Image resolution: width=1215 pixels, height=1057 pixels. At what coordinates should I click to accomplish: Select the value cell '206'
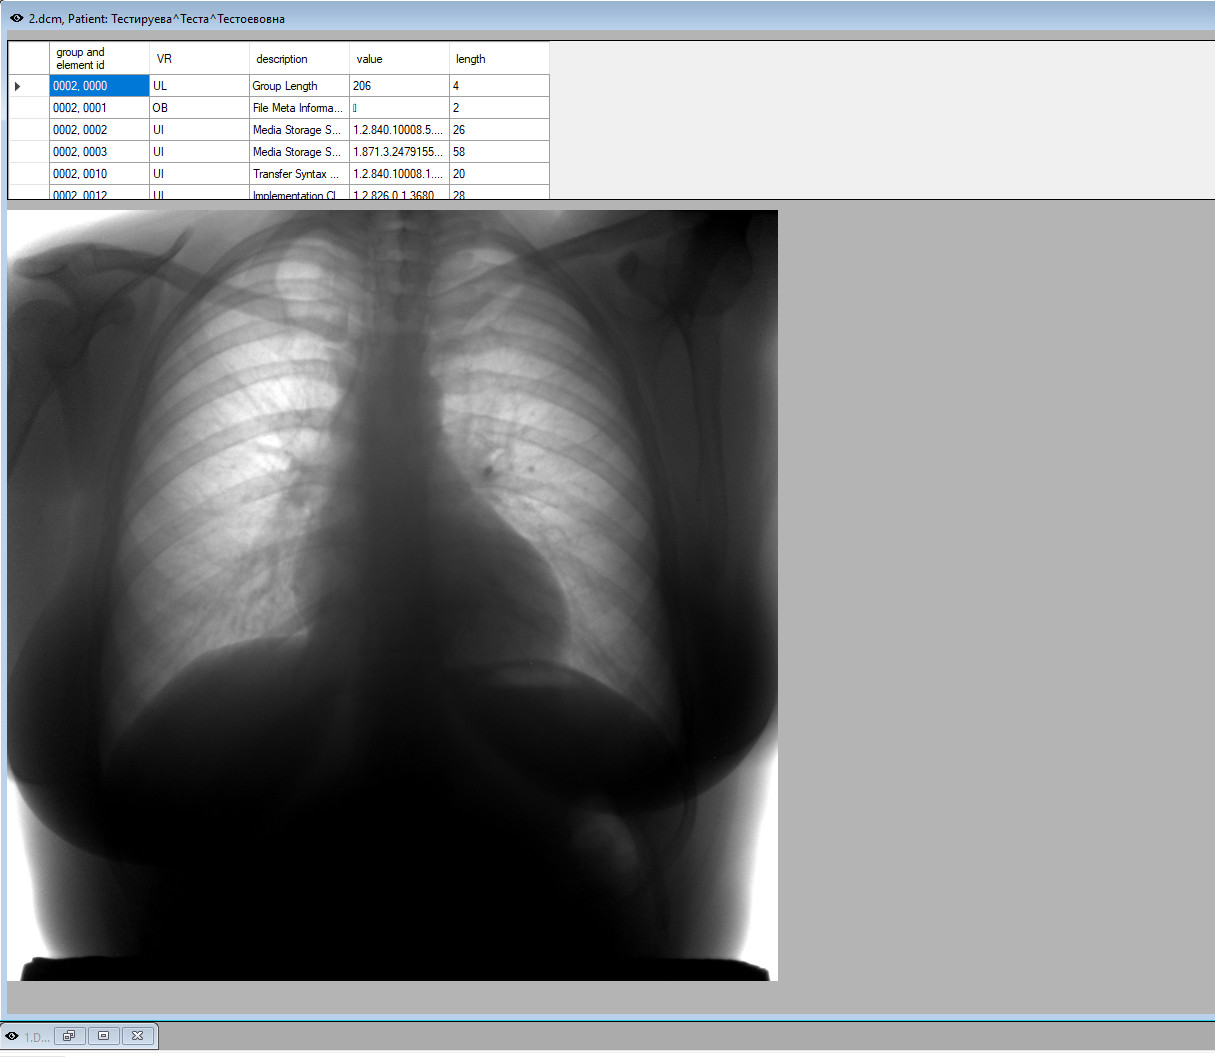(399, 86)
